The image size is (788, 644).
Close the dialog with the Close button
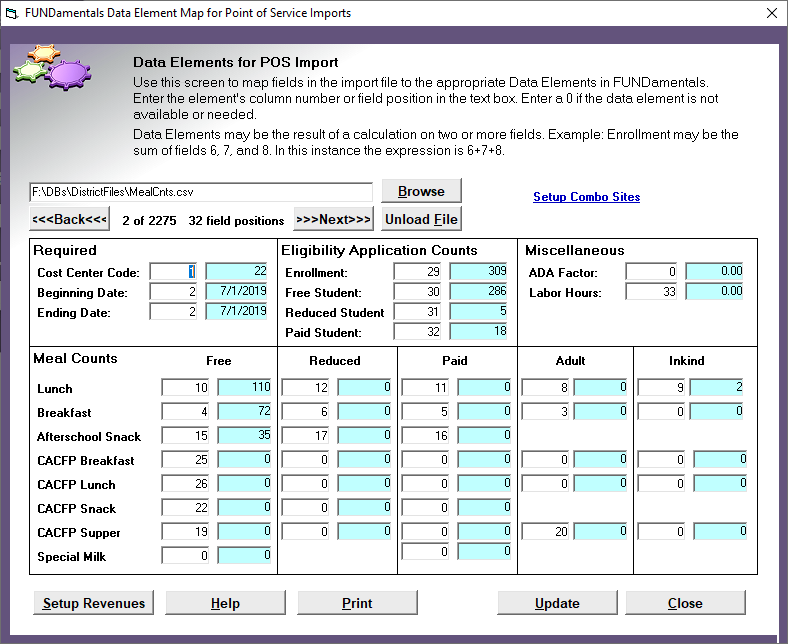(685, 603)
